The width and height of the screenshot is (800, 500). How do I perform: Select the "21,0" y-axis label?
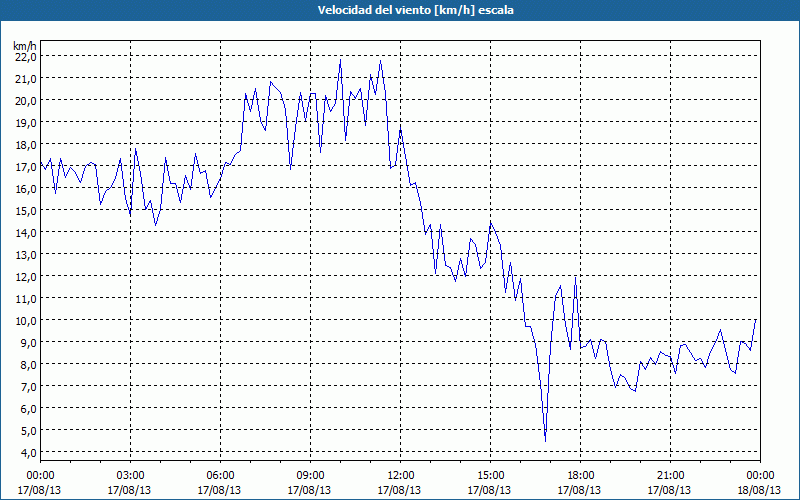point(26,79)
